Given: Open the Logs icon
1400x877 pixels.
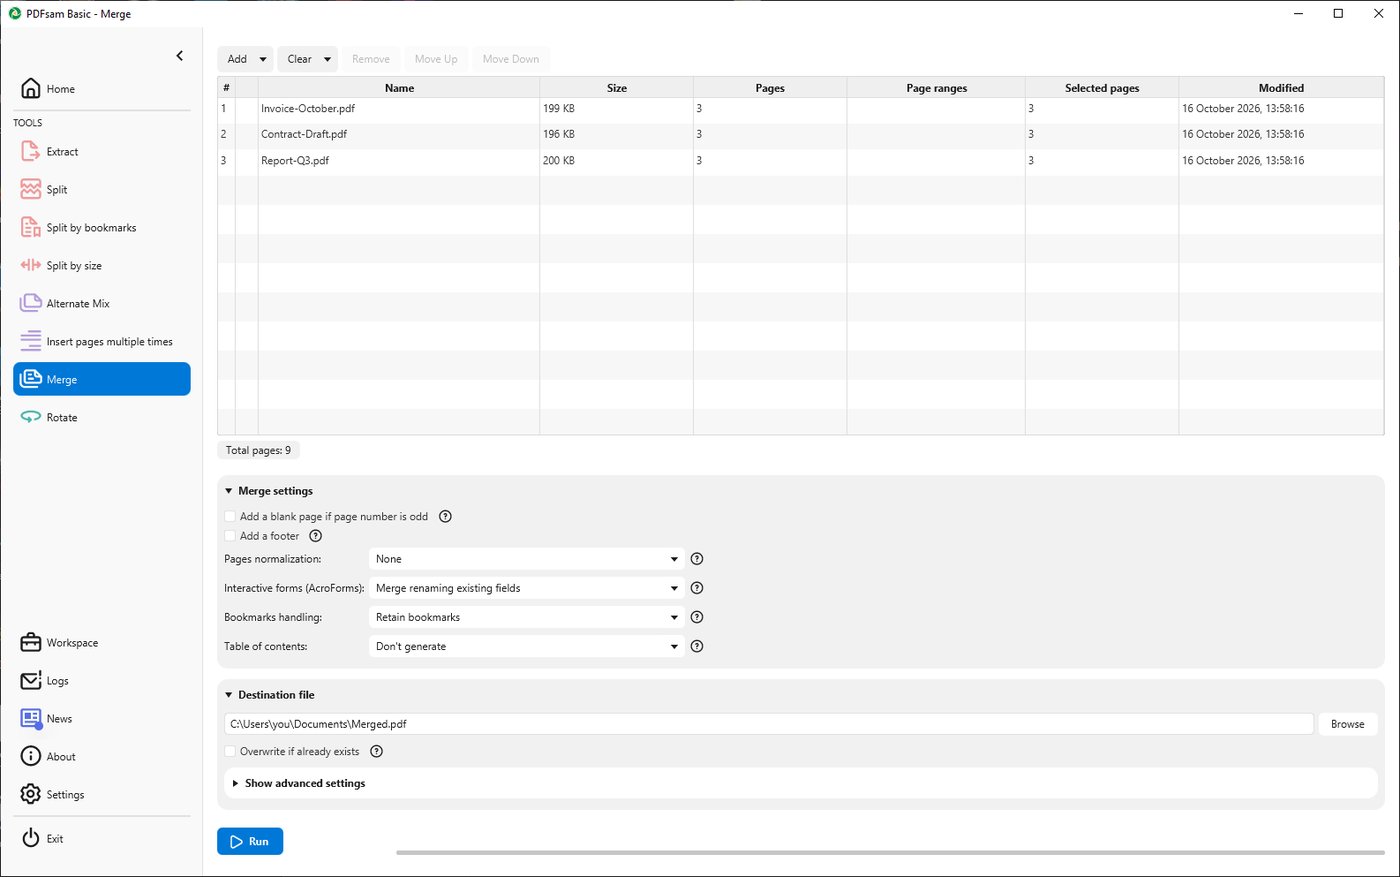Looking at the screenshot, I should coord(31,680).
